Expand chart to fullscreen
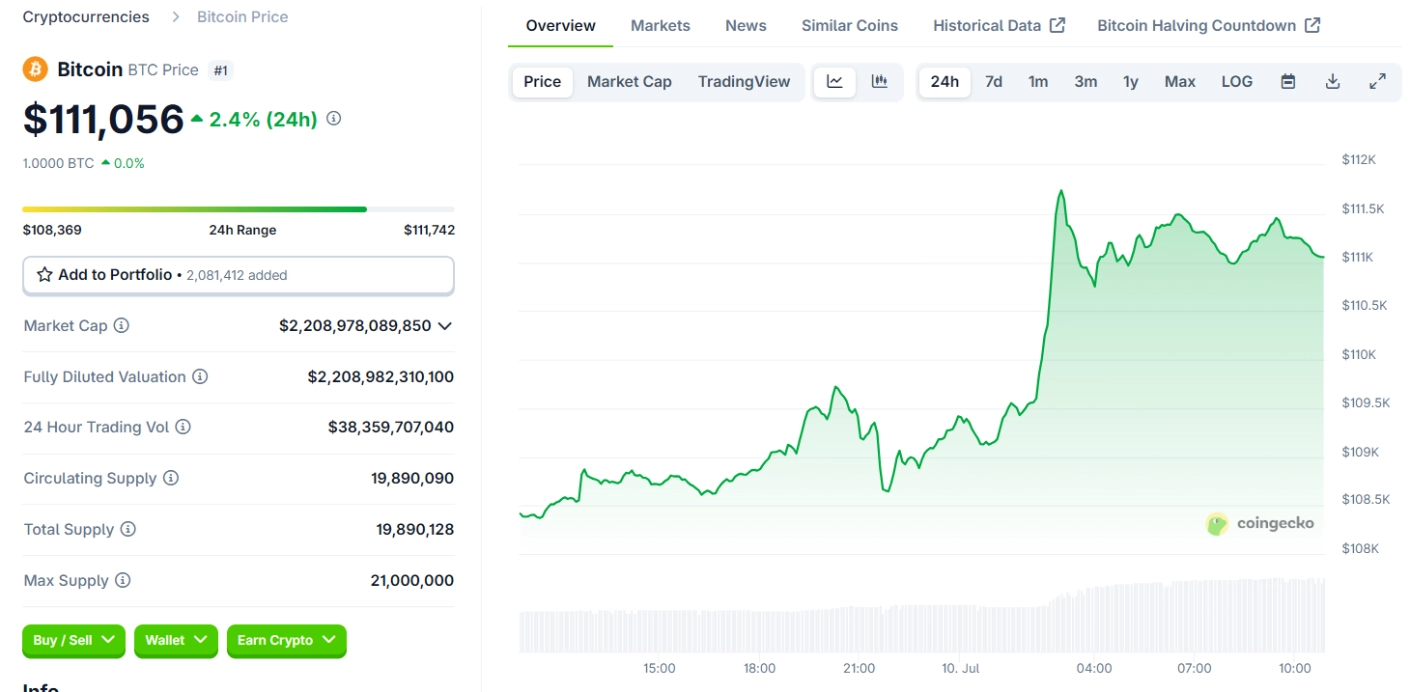 (1377, 81)
